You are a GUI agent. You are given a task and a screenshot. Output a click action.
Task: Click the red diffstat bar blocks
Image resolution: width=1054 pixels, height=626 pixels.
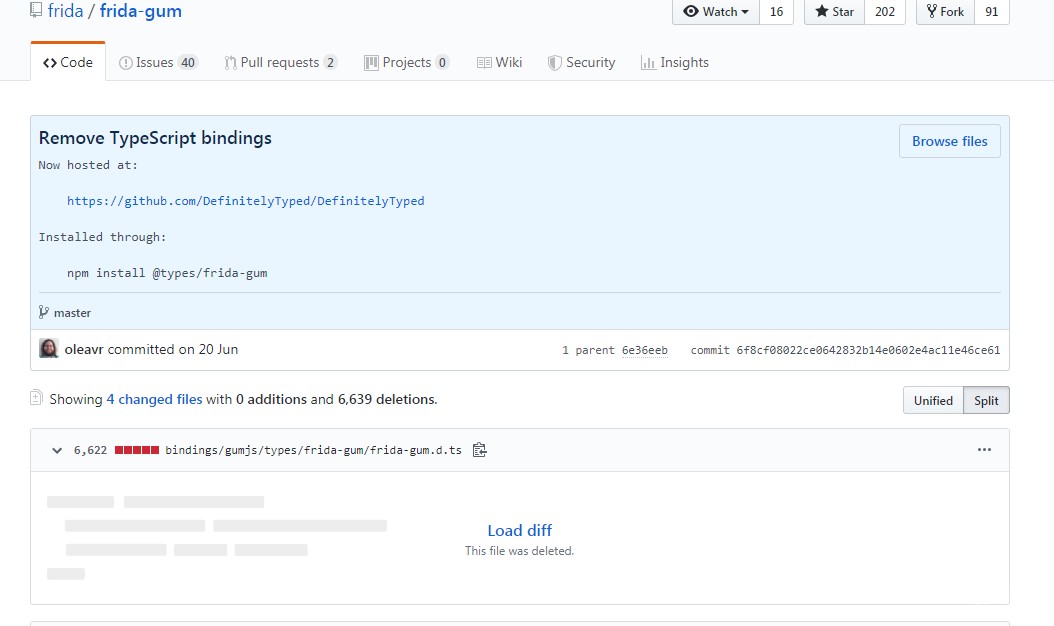tap(137, 450)
